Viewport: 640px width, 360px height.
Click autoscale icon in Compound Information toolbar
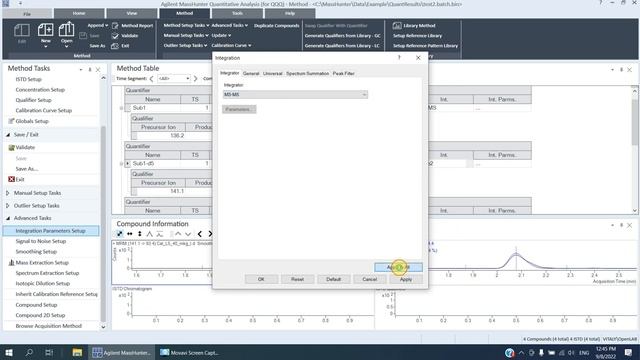coord(120,234)
